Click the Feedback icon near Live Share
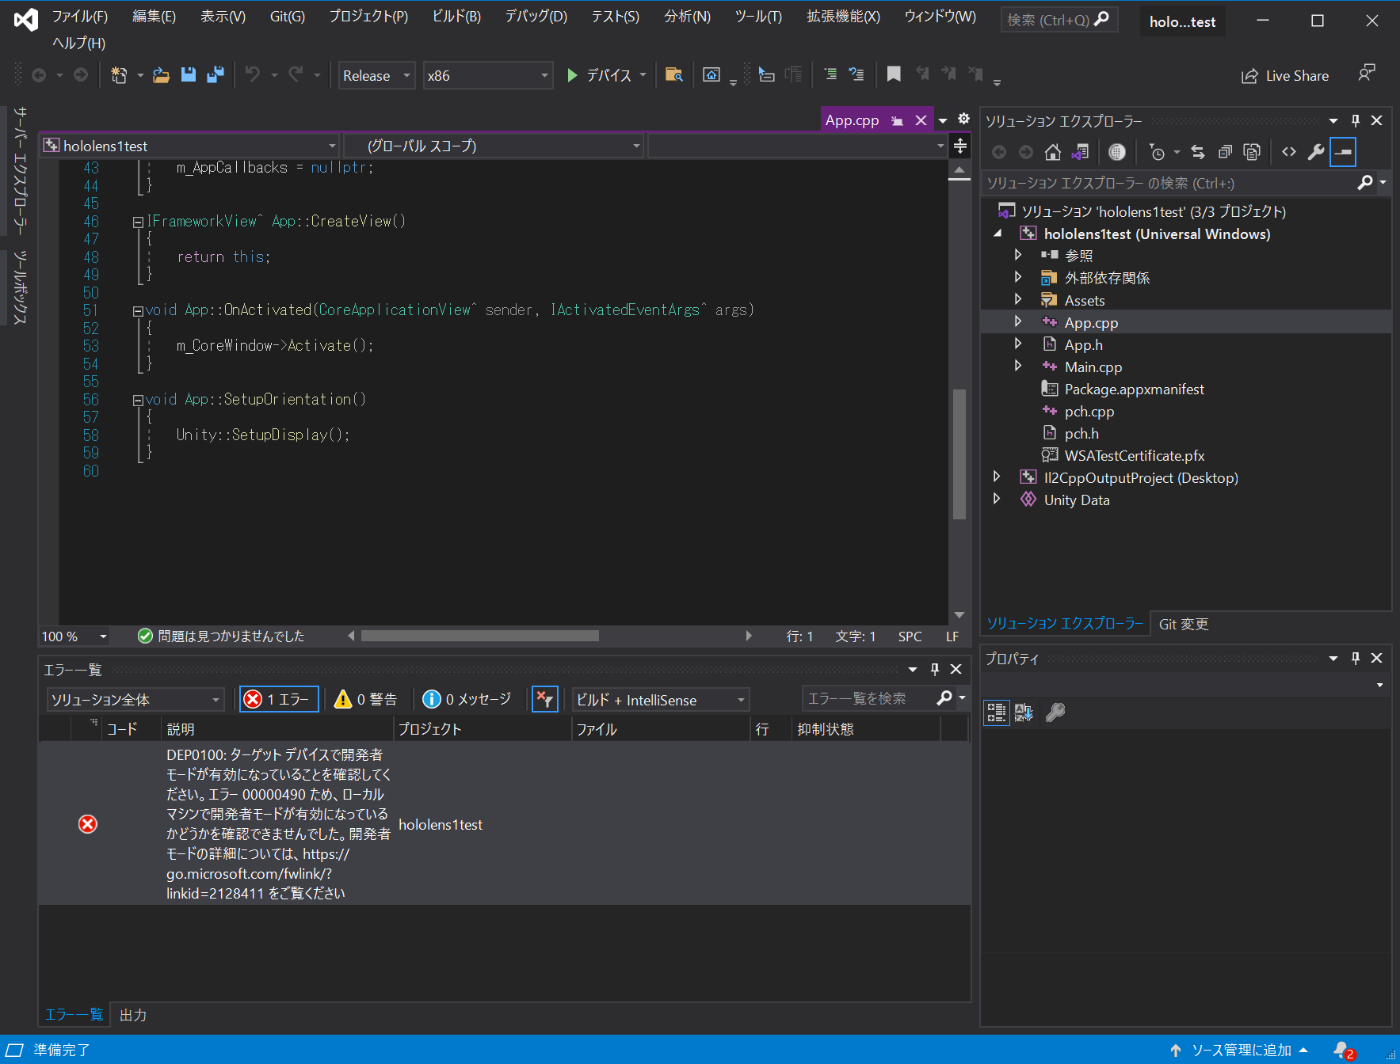The width and height of the screenshot is (1400, 1064). 1366,73
